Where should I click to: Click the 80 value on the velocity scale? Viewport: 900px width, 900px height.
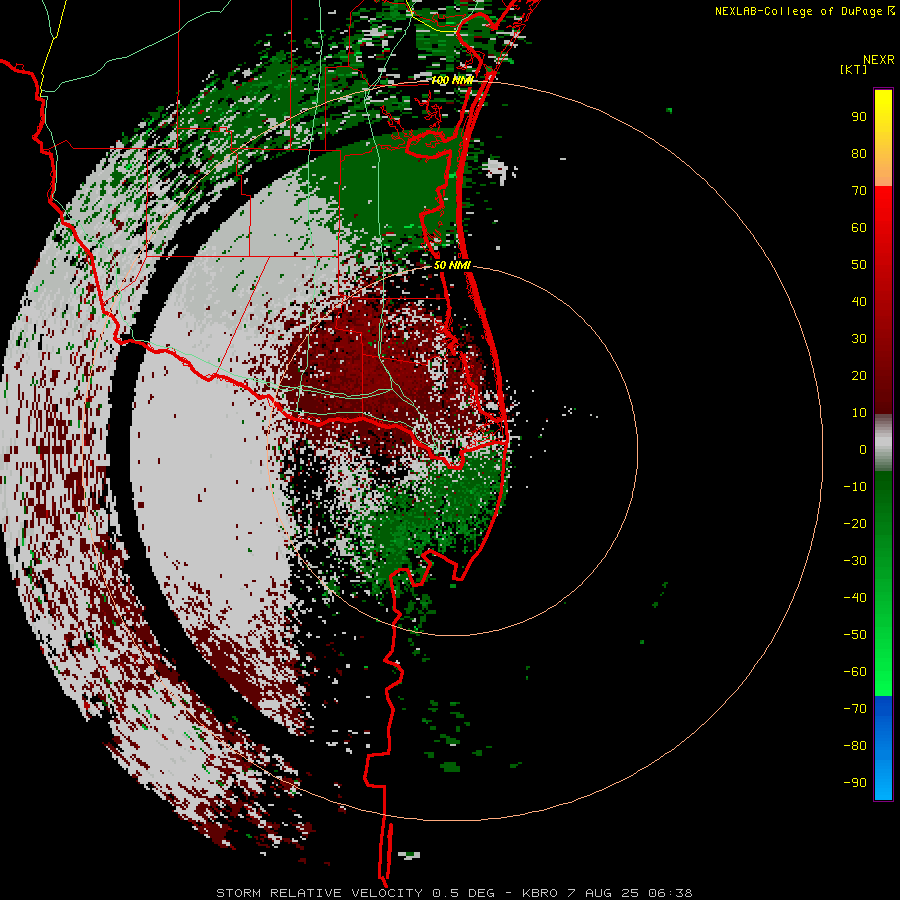click(859, 153)
